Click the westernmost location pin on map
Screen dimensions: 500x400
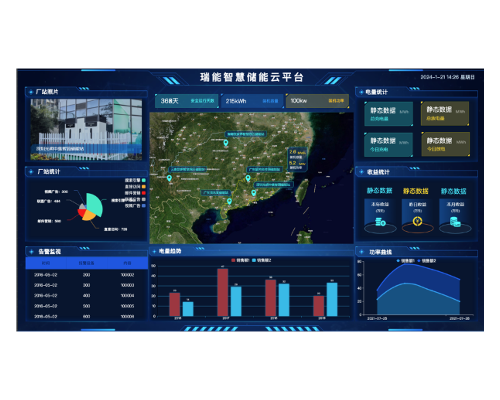(x=169, y=178)
